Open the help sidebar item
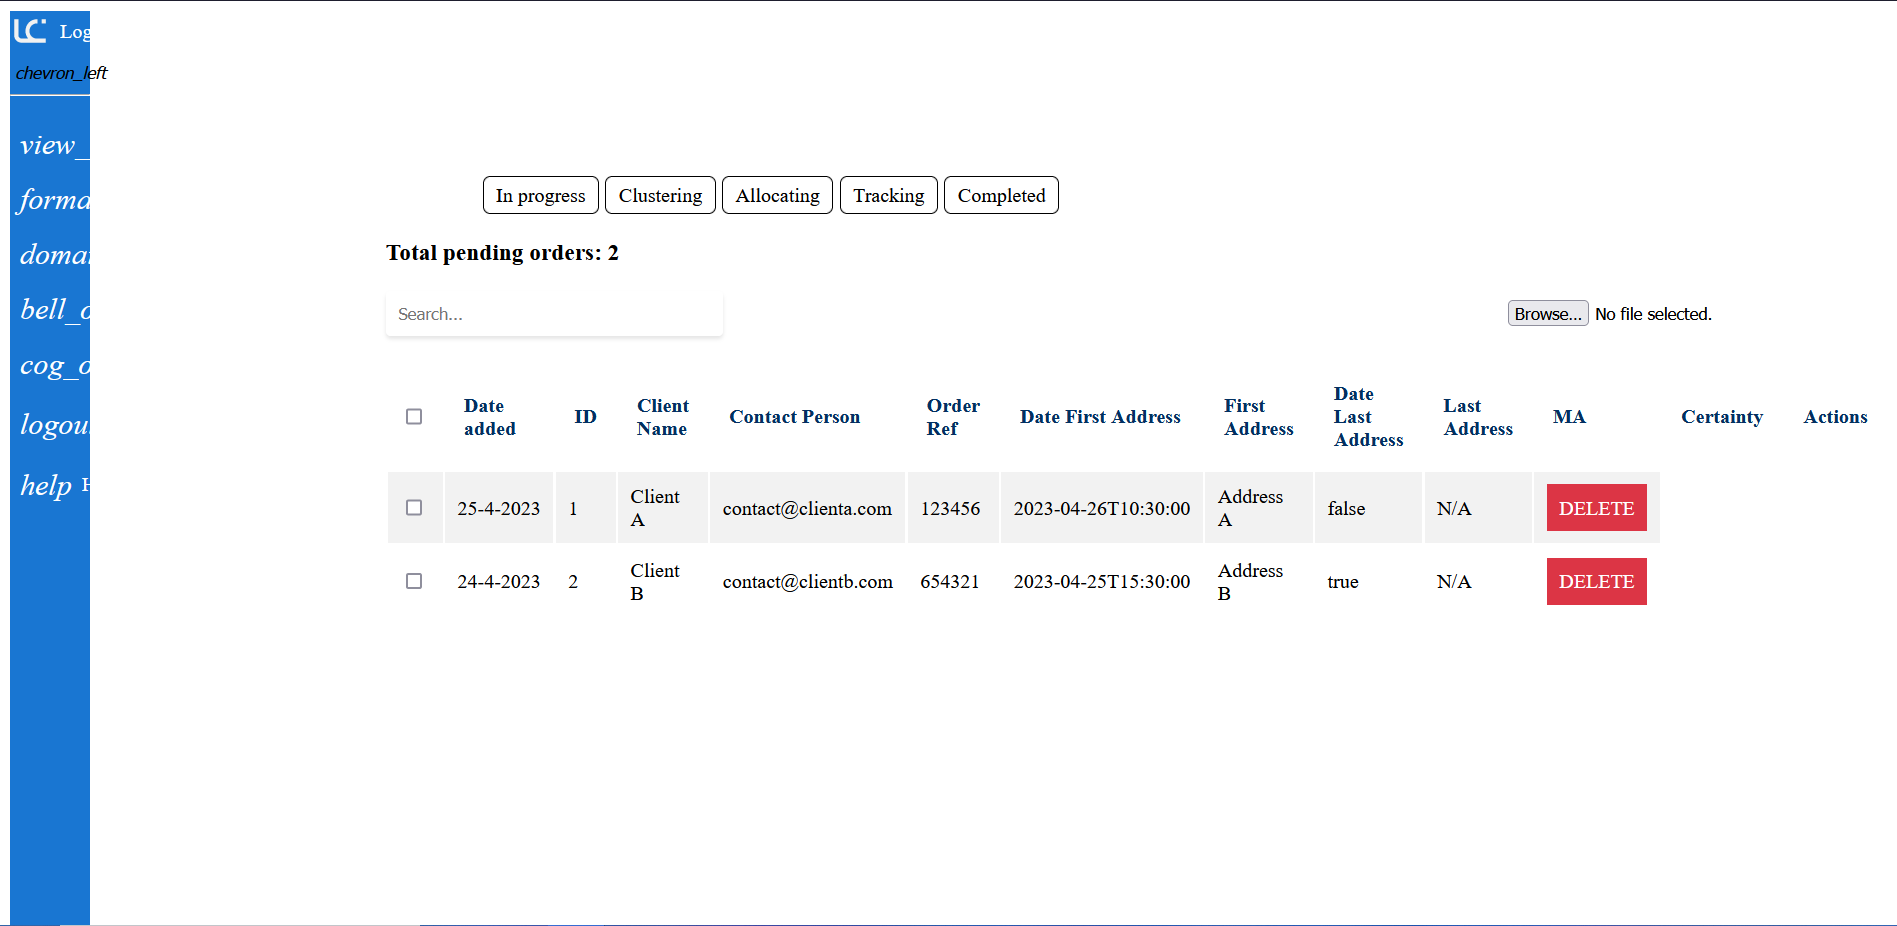 click(47, 486)
